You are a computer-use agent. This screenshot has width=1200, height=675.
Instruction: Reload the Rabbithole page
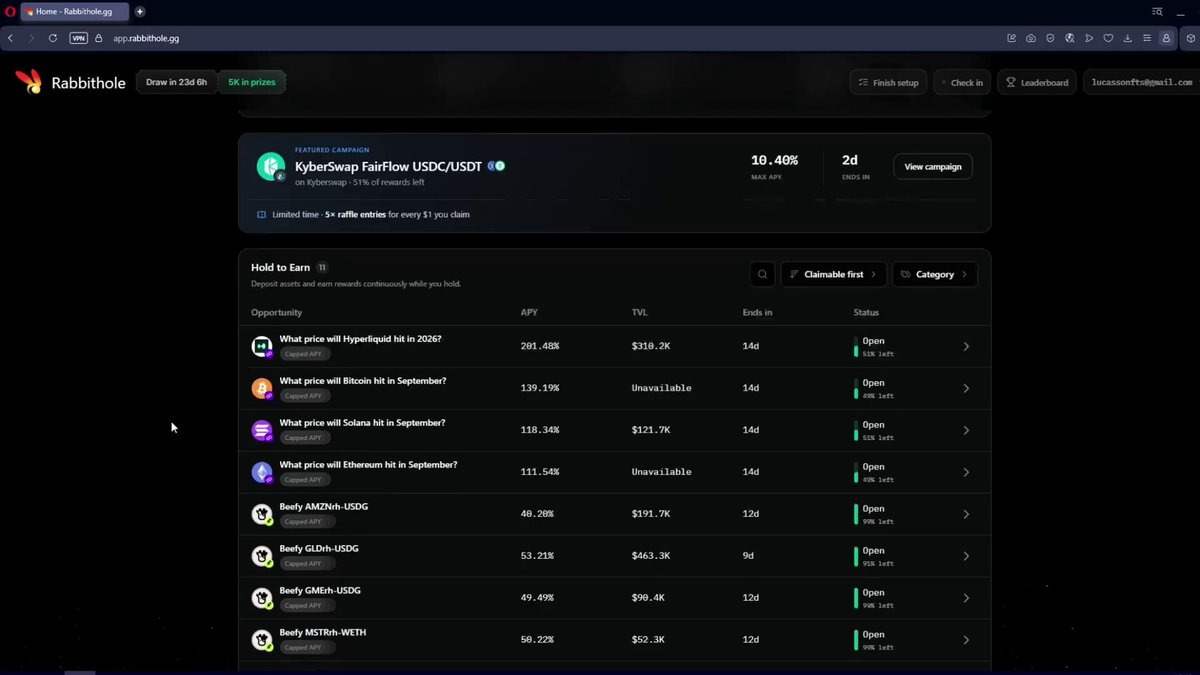point(53,38)
